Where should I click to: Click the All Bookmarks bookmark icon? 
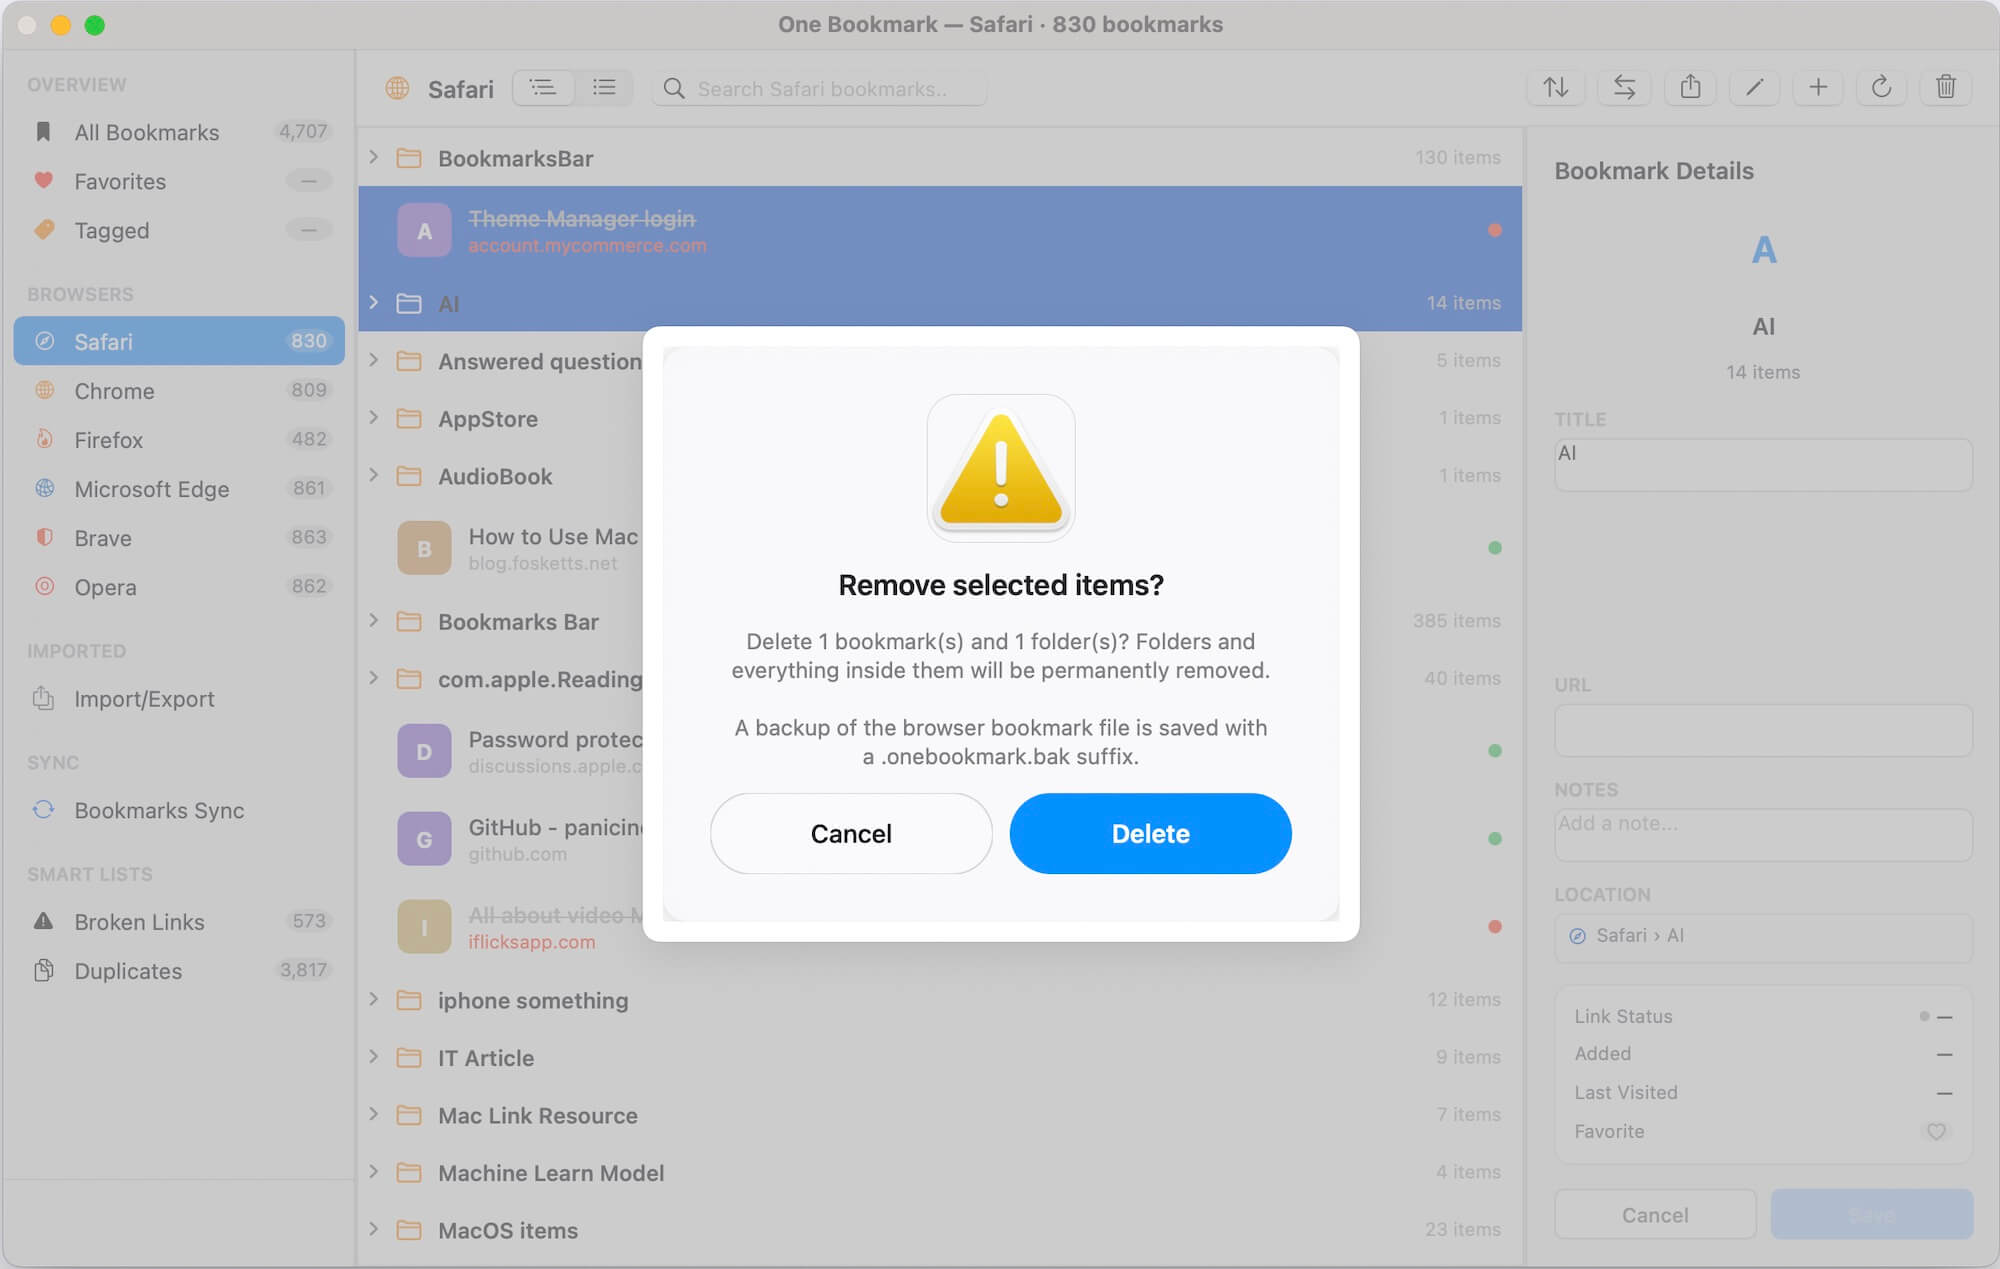(43, 132)
